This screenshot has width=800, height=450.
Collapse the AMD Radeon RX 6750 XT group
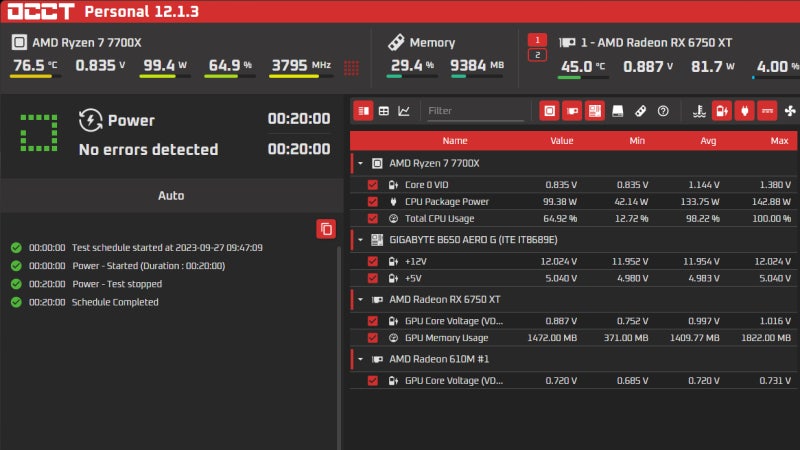click(361, 299)
